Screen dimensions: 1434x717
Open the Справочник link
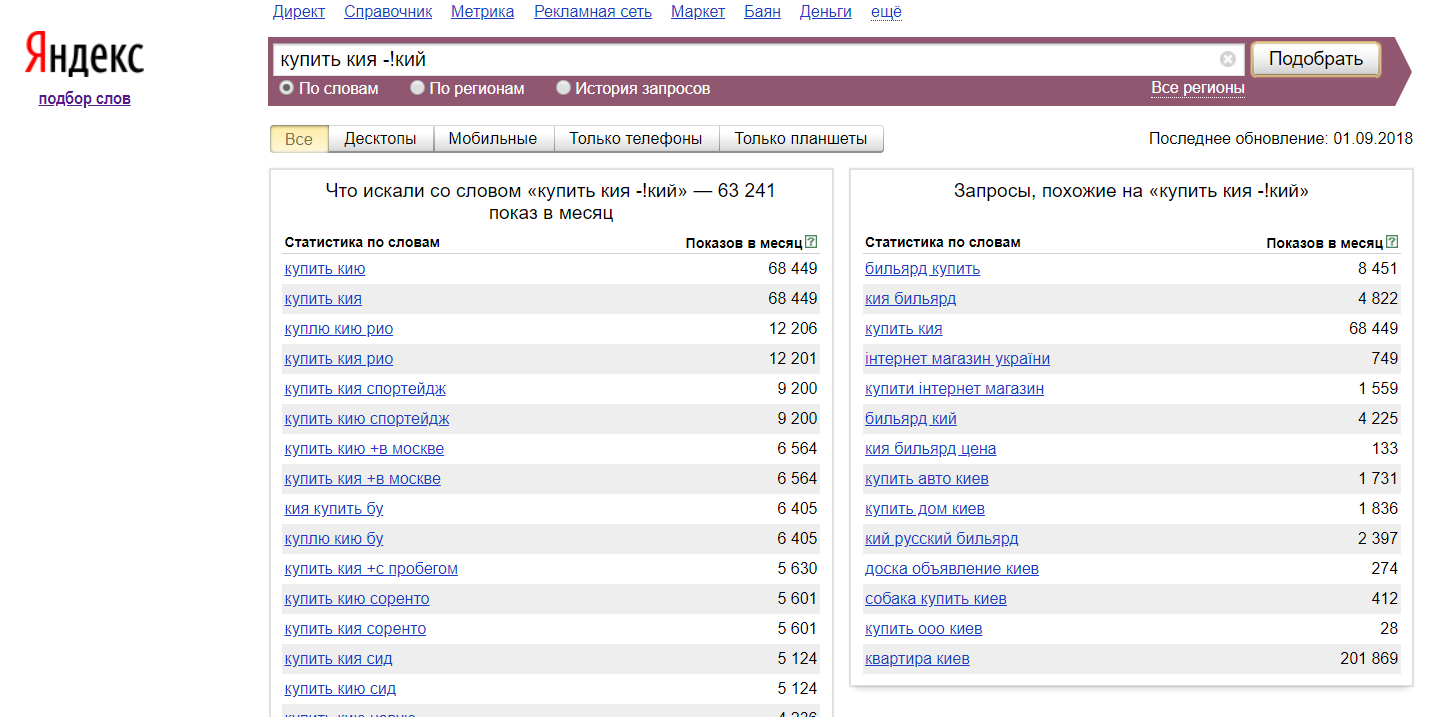pyautogui.click(x=388, y=12)
